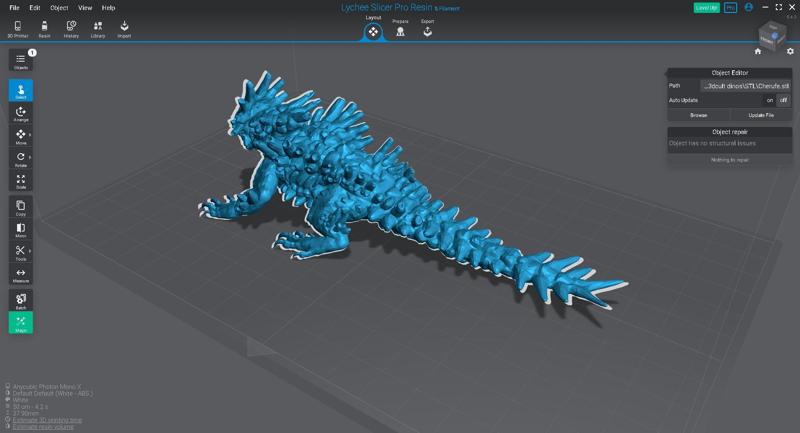Select the Measure tool
Screen dimensions: 800x433
[21, 274]
